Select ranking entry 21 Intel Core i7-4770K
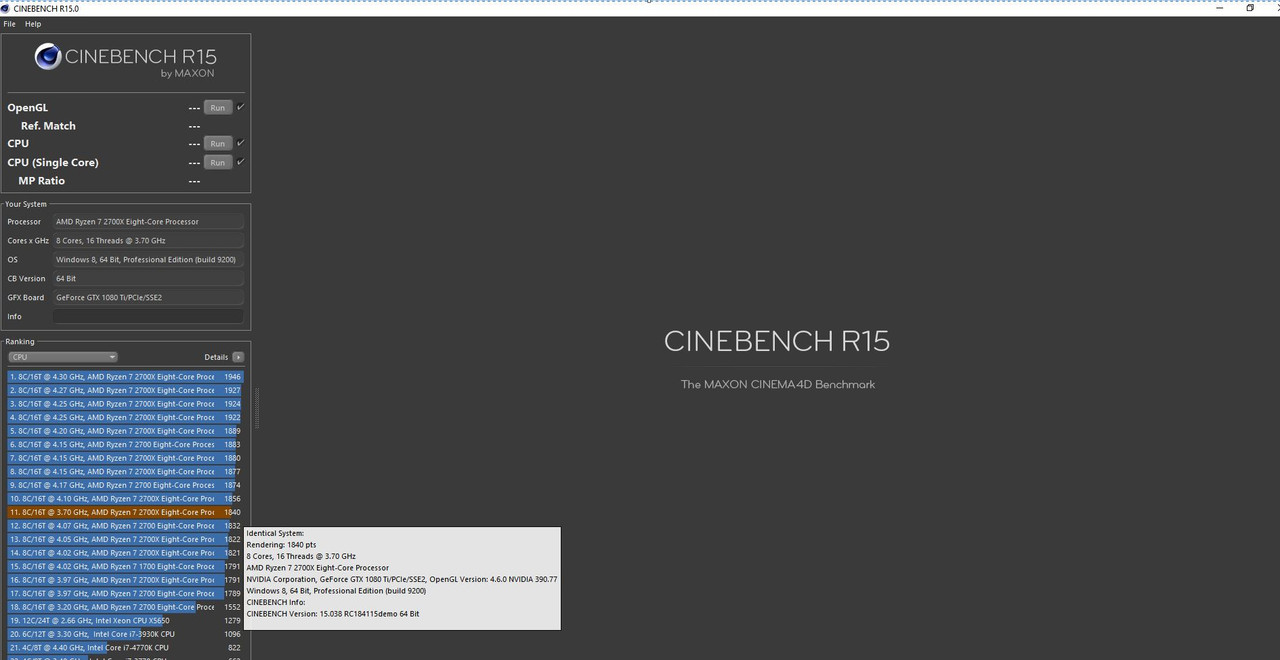The image size is (1280, 660). [x=125, y=647]
